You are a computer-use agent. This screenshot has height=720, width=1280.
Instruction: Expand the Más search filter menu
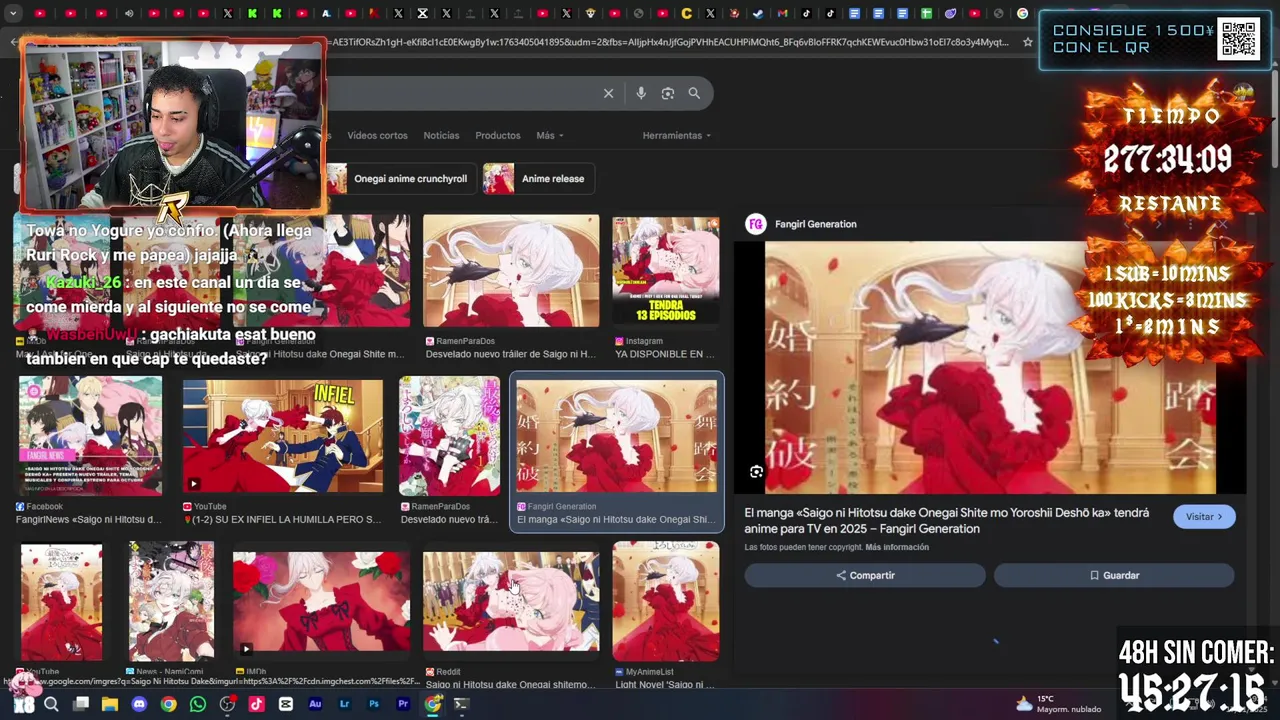pyautogui.click(x=549, y=135)
